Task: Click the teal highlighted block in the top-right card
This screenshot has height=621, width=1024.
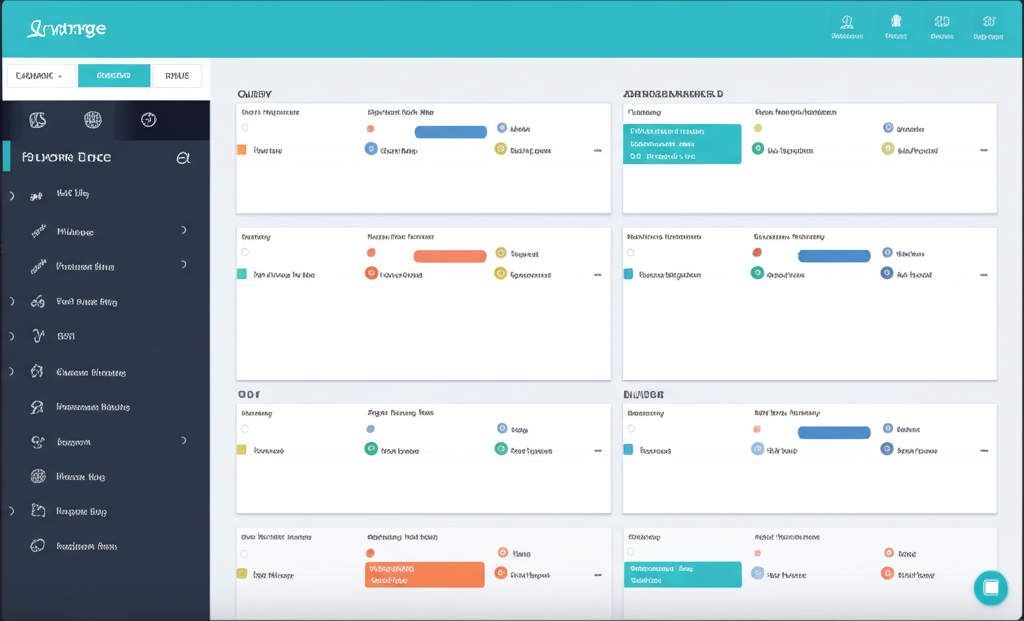Action: coord(682,144)
